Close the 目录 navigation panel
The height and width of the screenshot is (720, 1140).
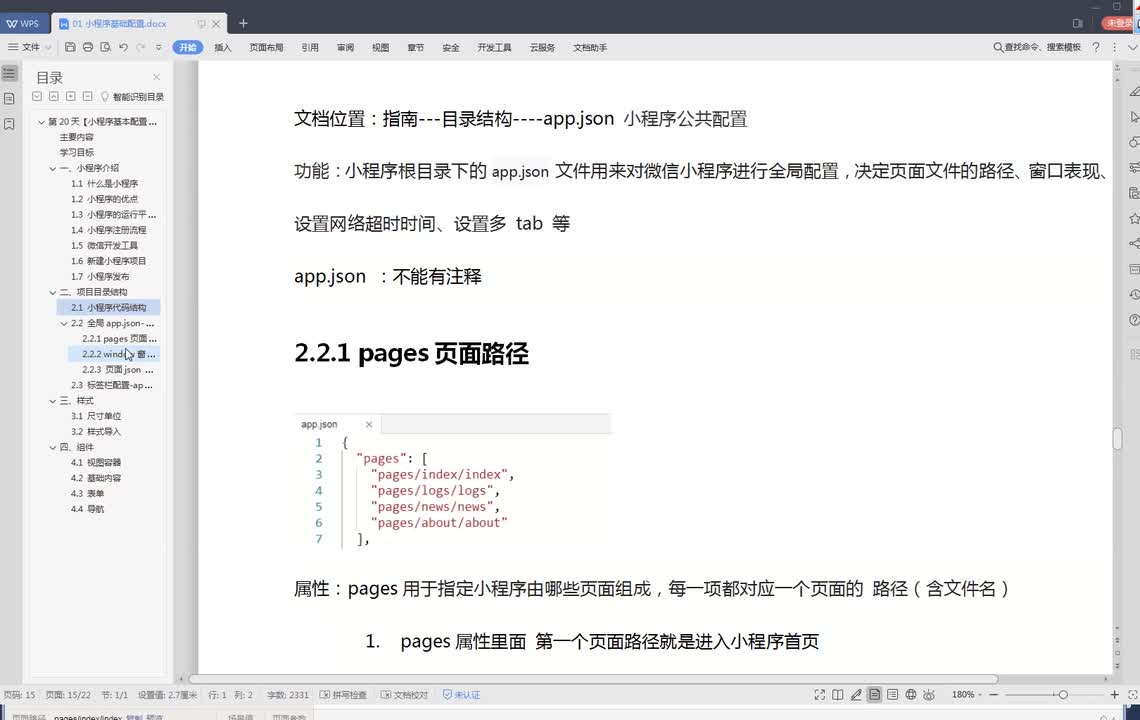156,77
